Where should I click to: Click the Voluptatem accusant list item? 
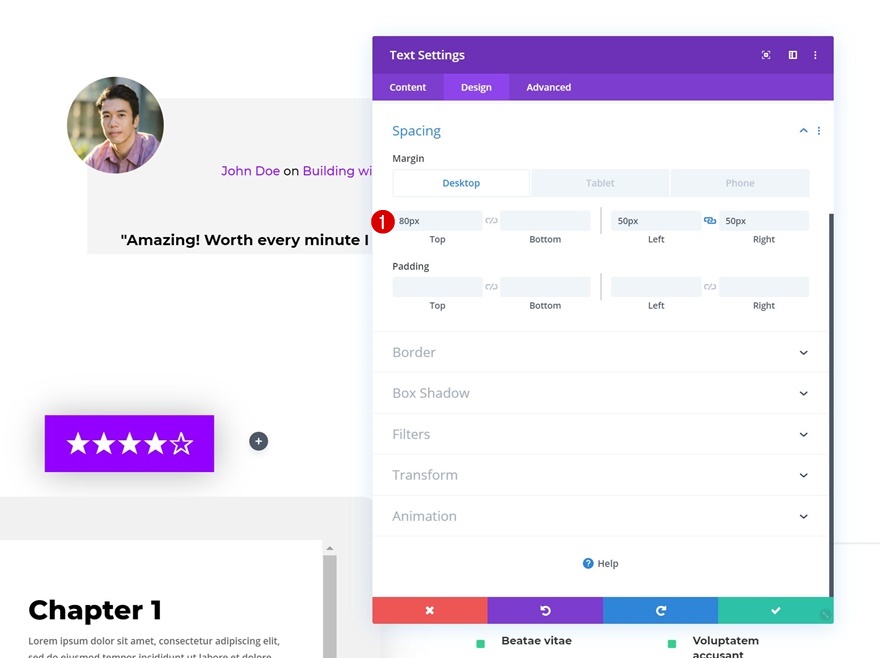click(725, 647)
